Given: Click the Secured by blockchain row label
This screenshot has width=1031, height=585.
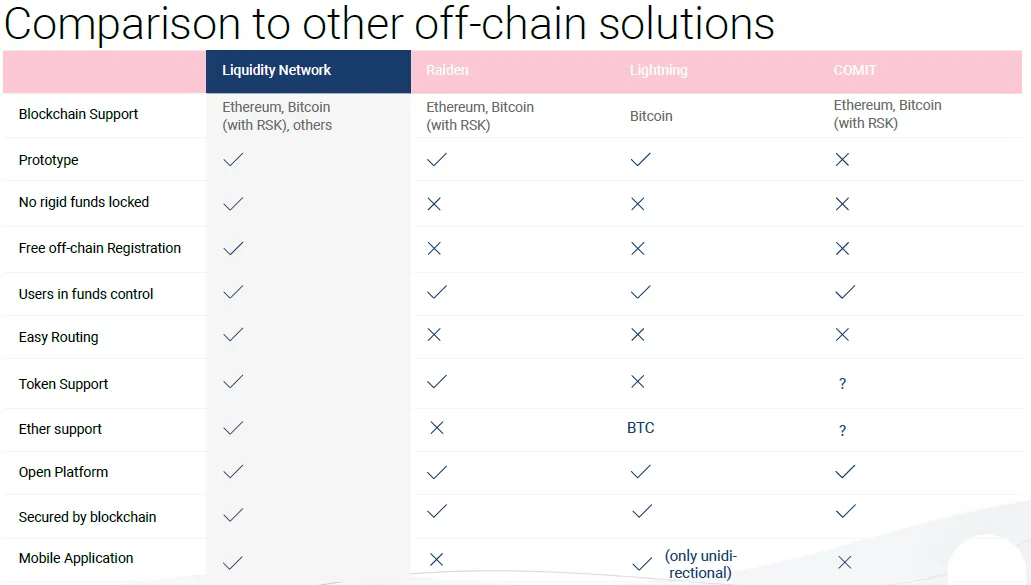Looking at the screenshot, I should click(87, 517).
